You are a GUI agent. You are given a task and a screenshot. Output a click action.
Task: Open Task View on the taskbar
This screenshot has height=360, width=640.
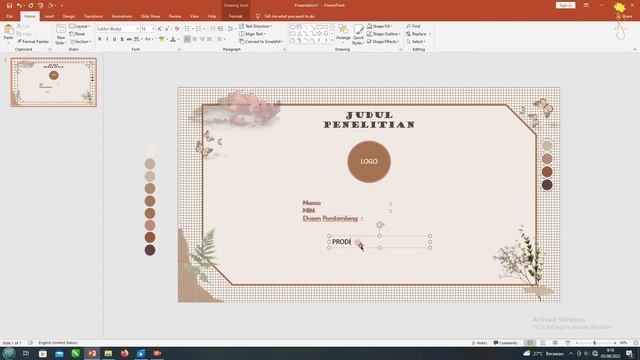click(x=26, y=353)
